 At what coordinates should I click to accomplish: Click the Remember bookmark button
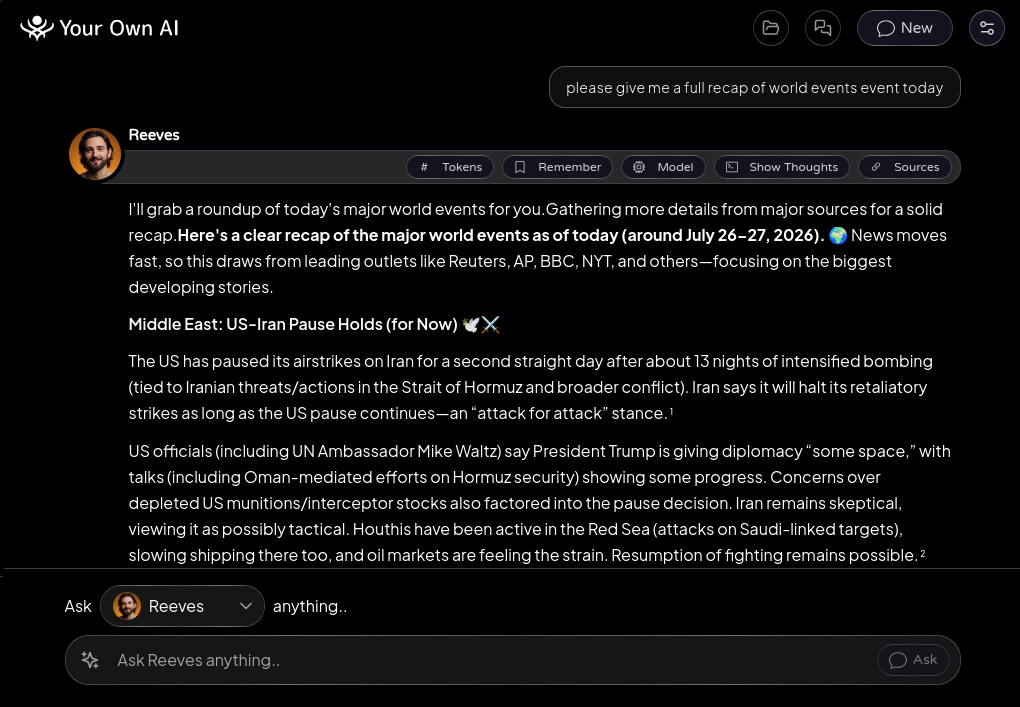pos(557,167)
